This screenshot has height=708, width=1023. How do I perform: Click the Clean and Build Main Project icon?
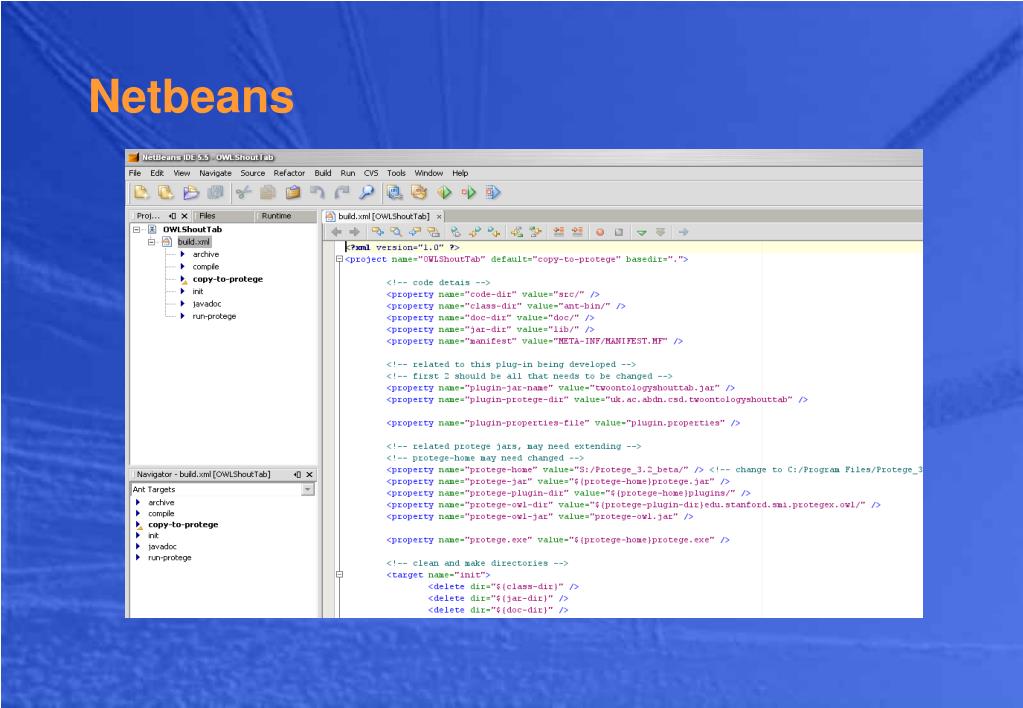[x=419, y=192]
